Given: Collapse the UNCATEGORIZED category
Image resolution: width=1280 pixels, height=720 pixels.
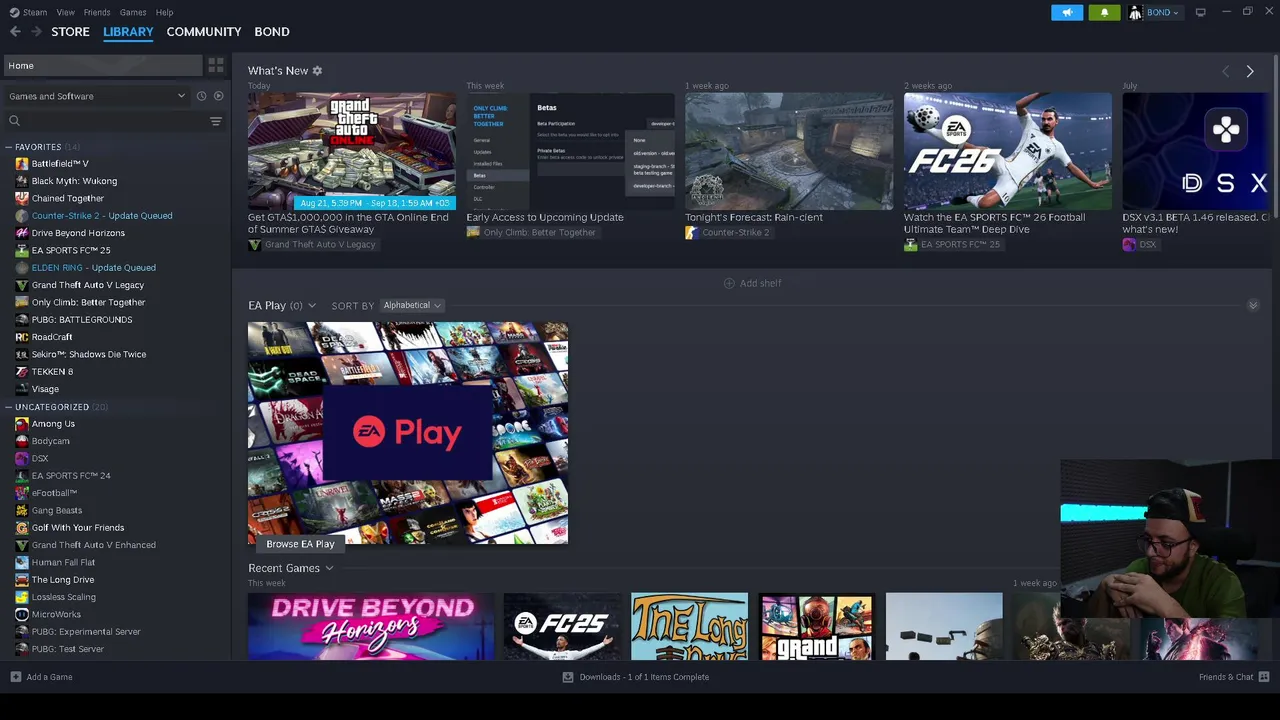Looking at the screenshot, I should pos(8,407).
